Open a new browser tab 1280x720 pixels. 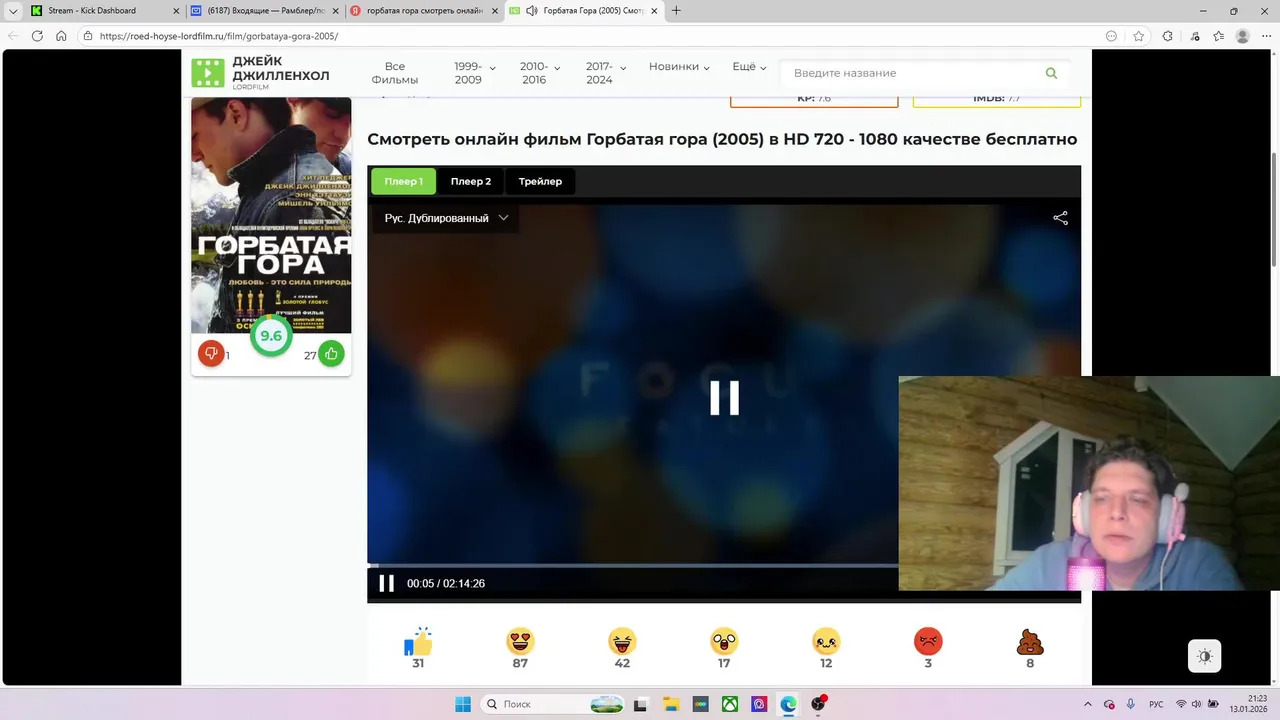coord(676,11)
